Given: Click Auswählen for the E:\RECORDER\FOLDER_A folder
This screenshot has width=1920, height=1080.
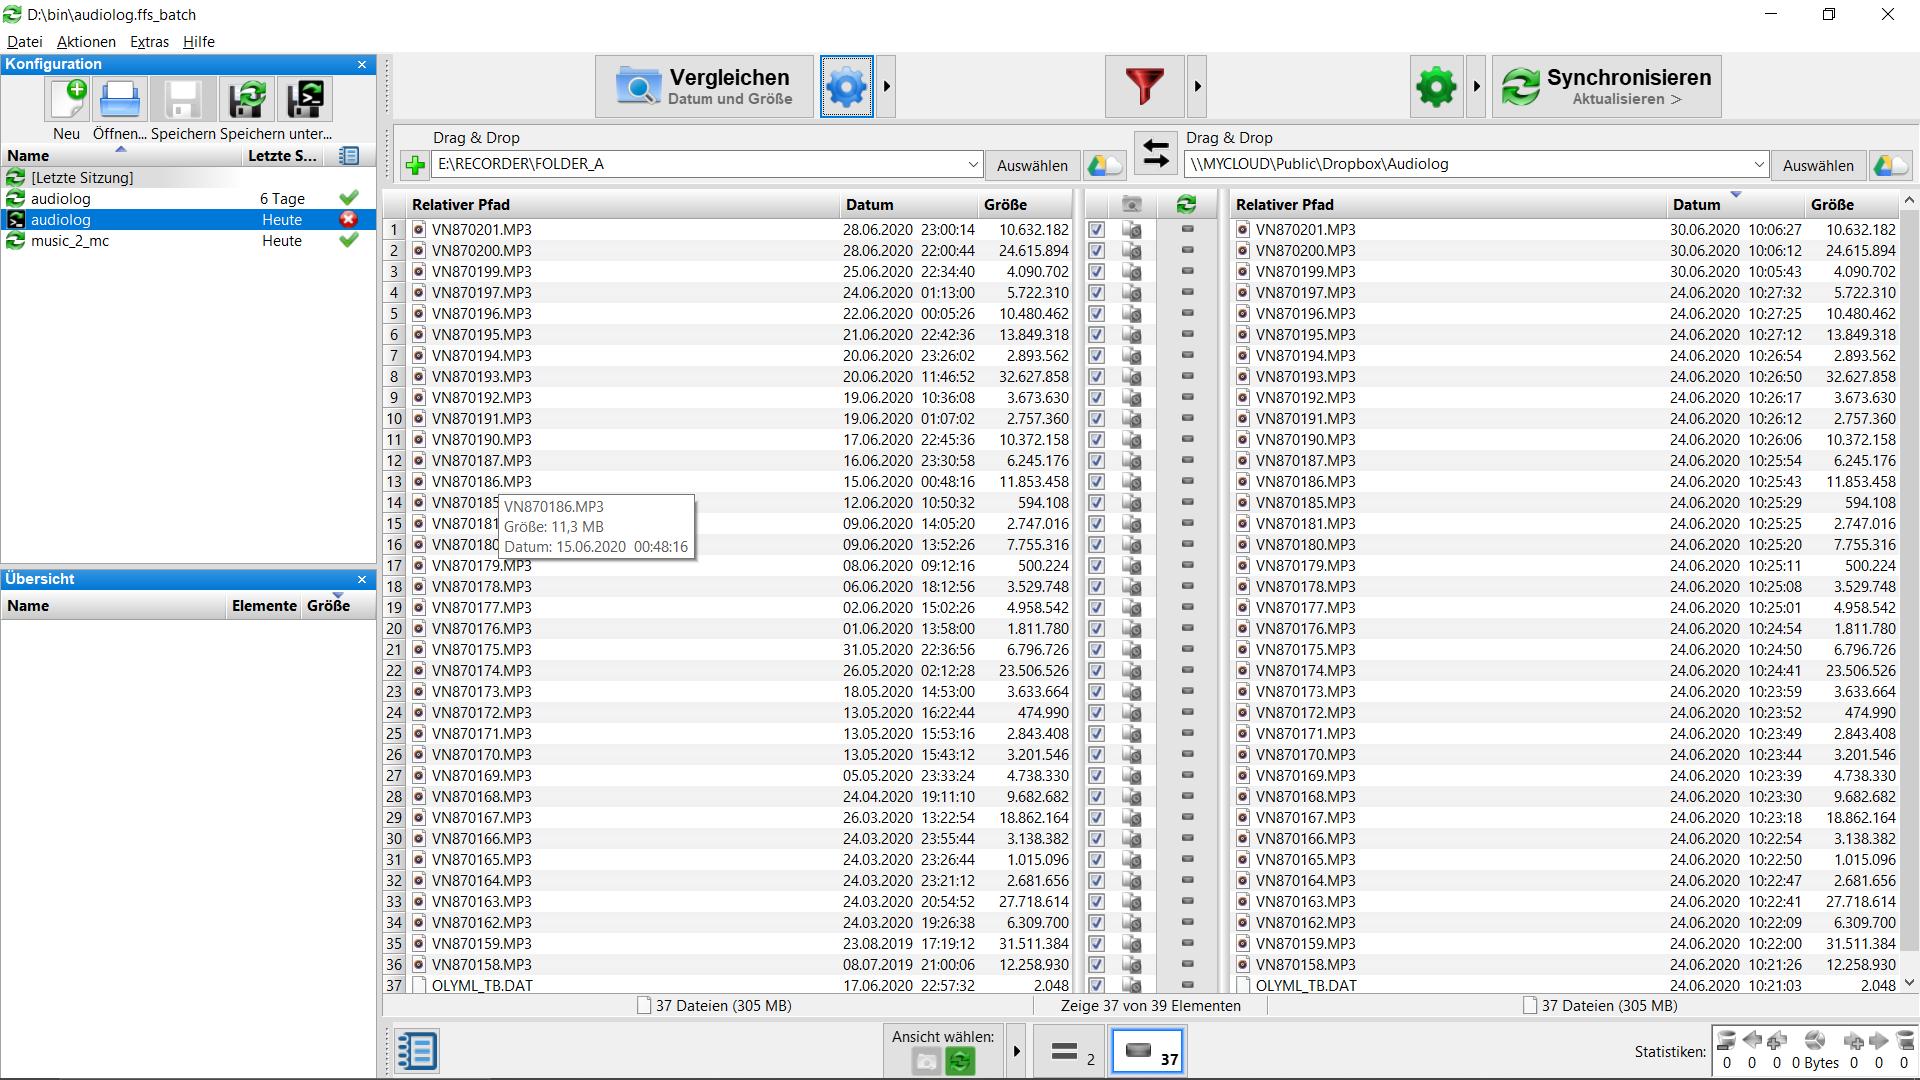Looking at the screenshot, I should pyautogui.click(x=1032, y=166).
